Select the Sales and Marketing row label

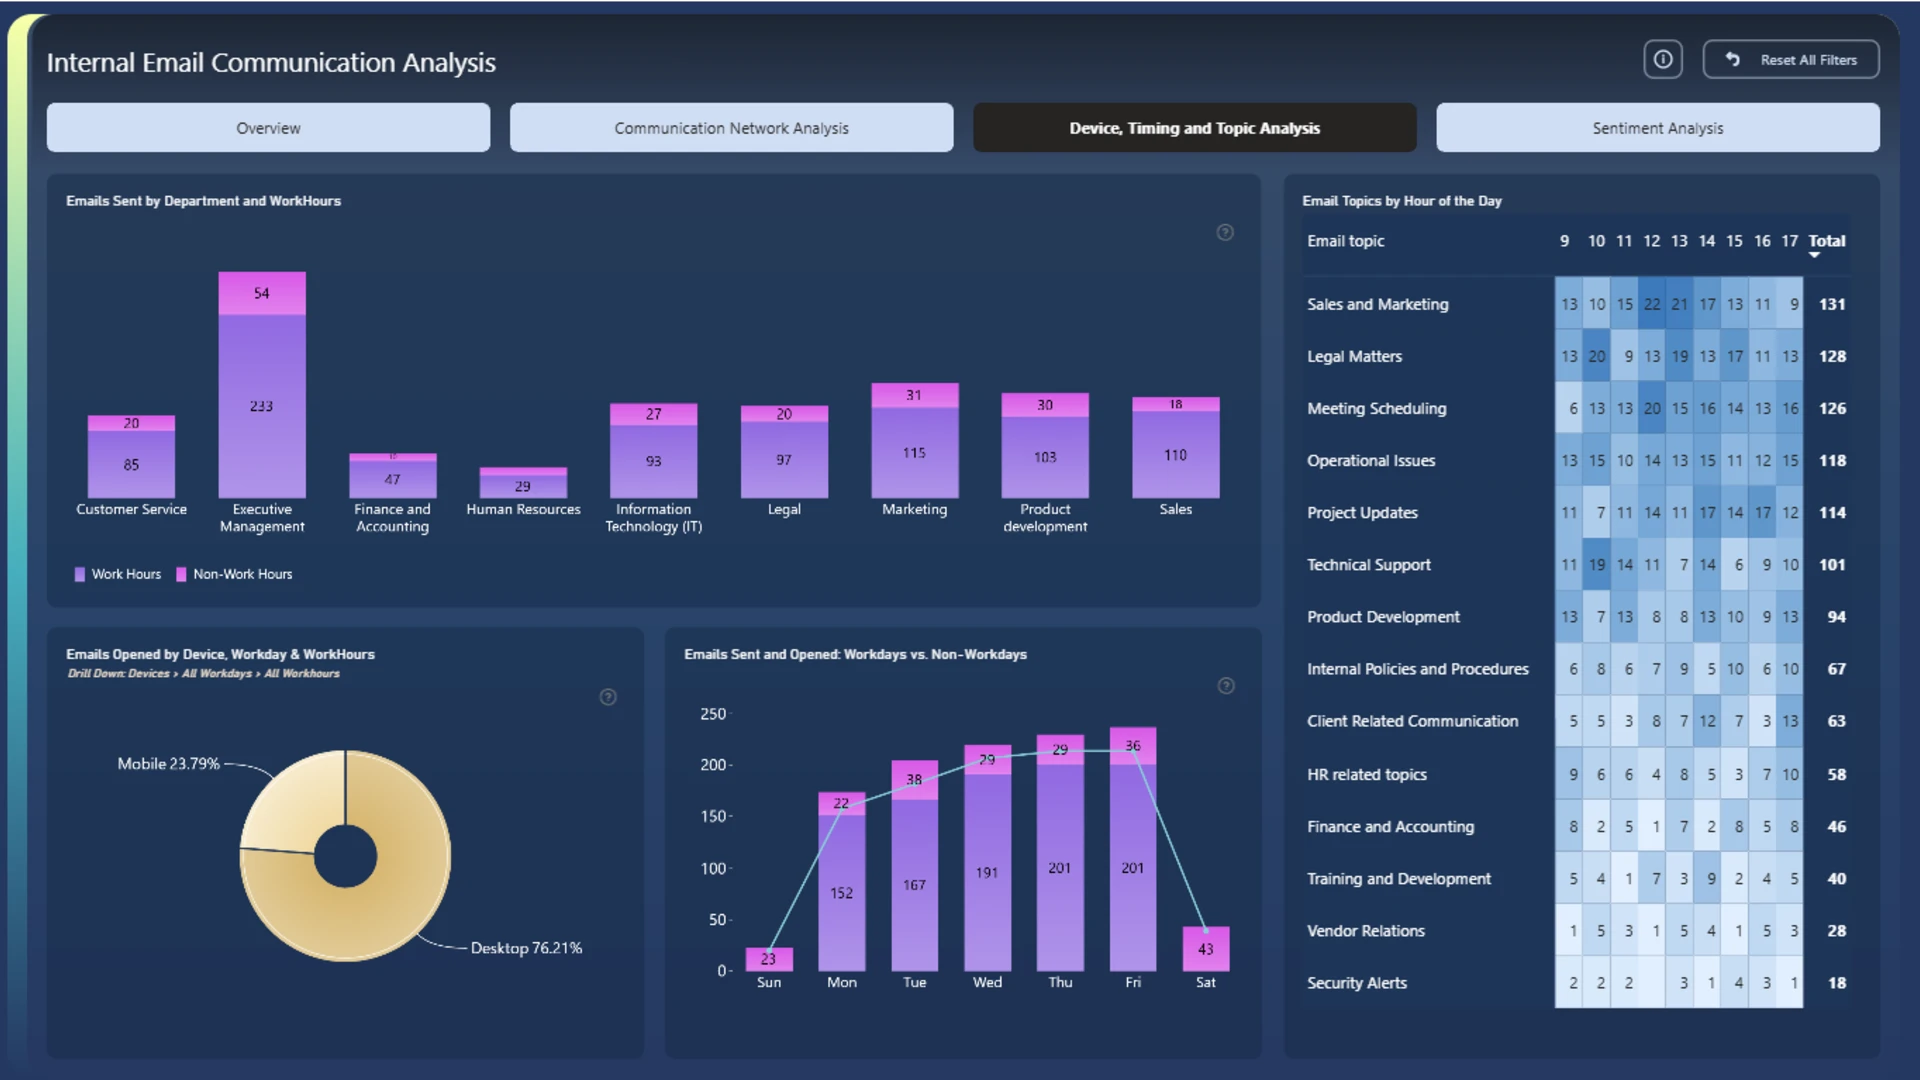click(x=1377, y=304)
